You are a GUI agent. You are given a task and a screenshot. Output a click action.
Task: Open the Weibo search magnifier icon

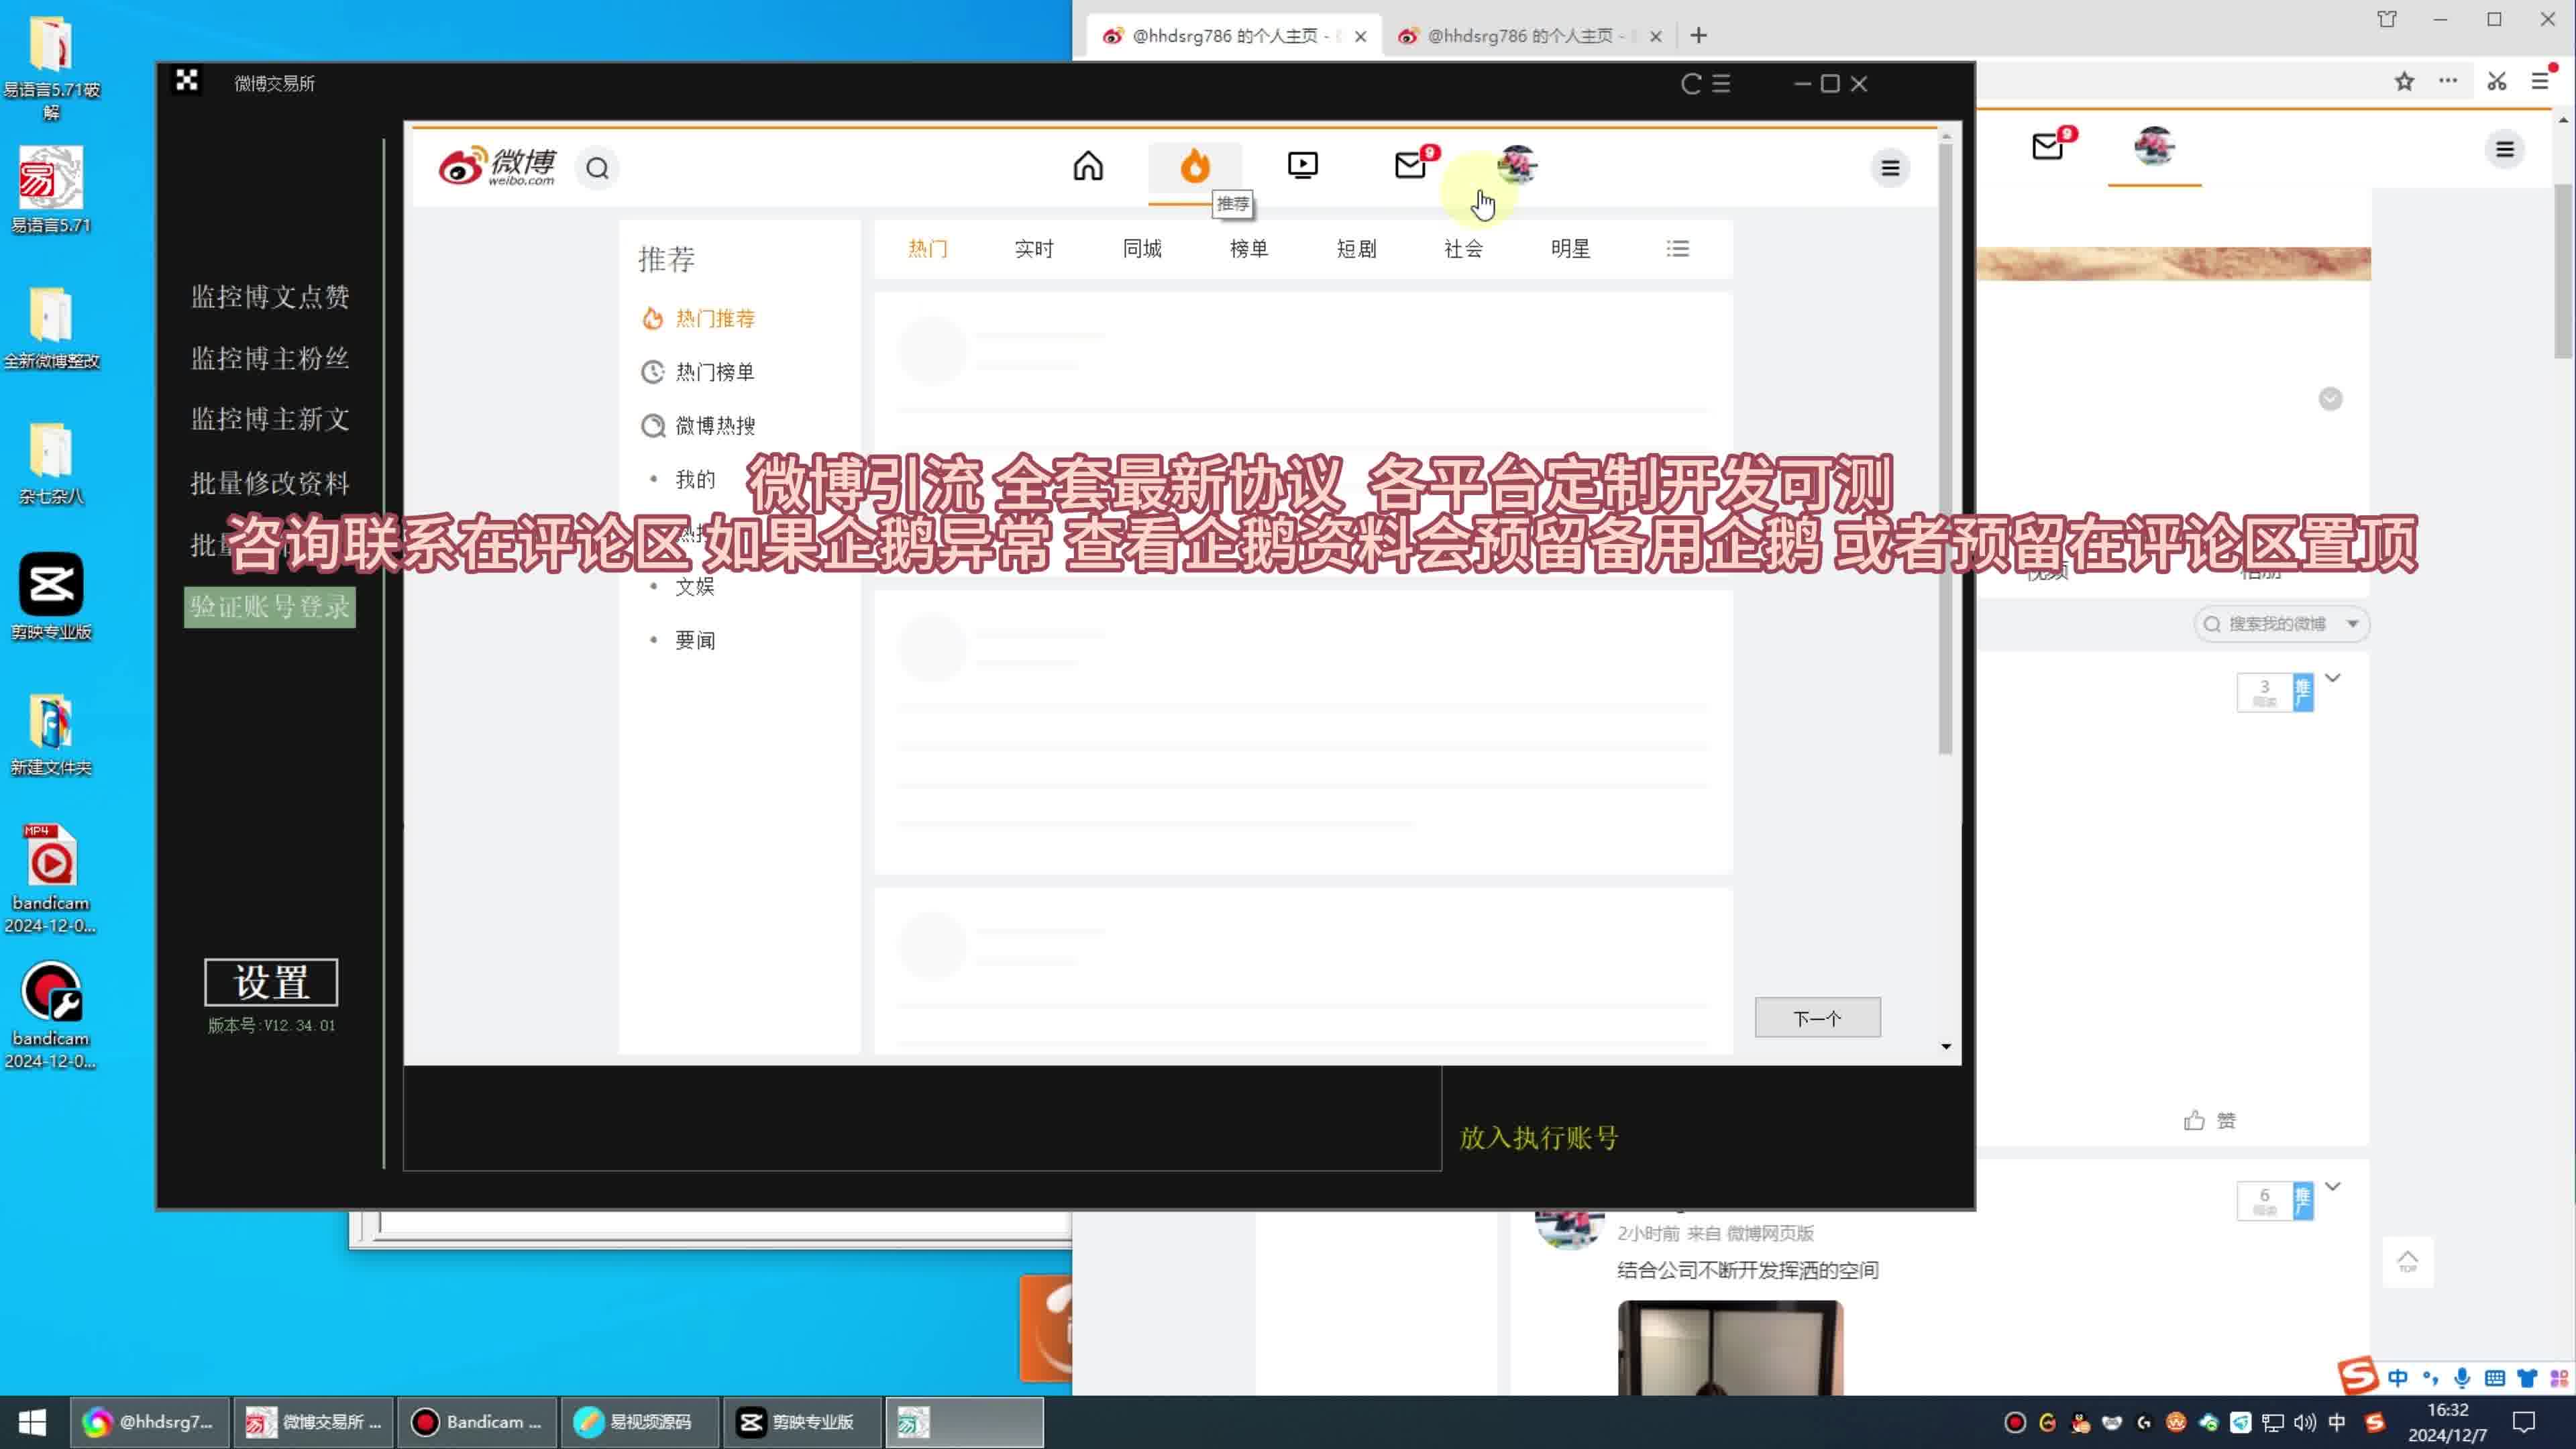597,168
